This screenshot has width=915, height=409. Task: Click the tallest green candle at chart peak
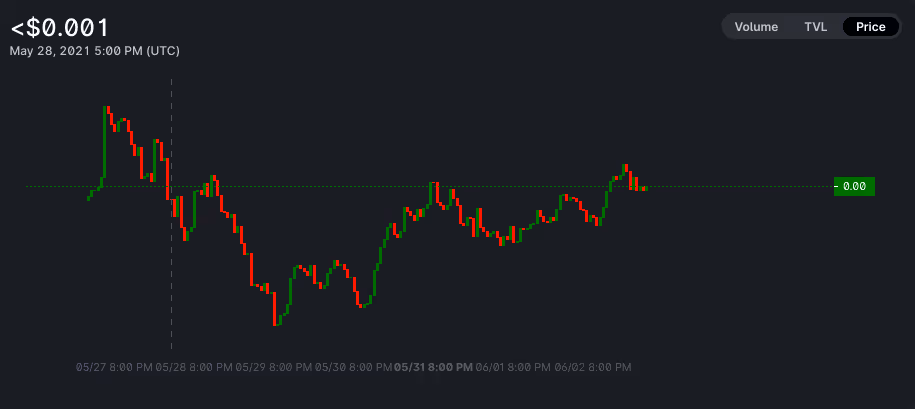point(104,142)
